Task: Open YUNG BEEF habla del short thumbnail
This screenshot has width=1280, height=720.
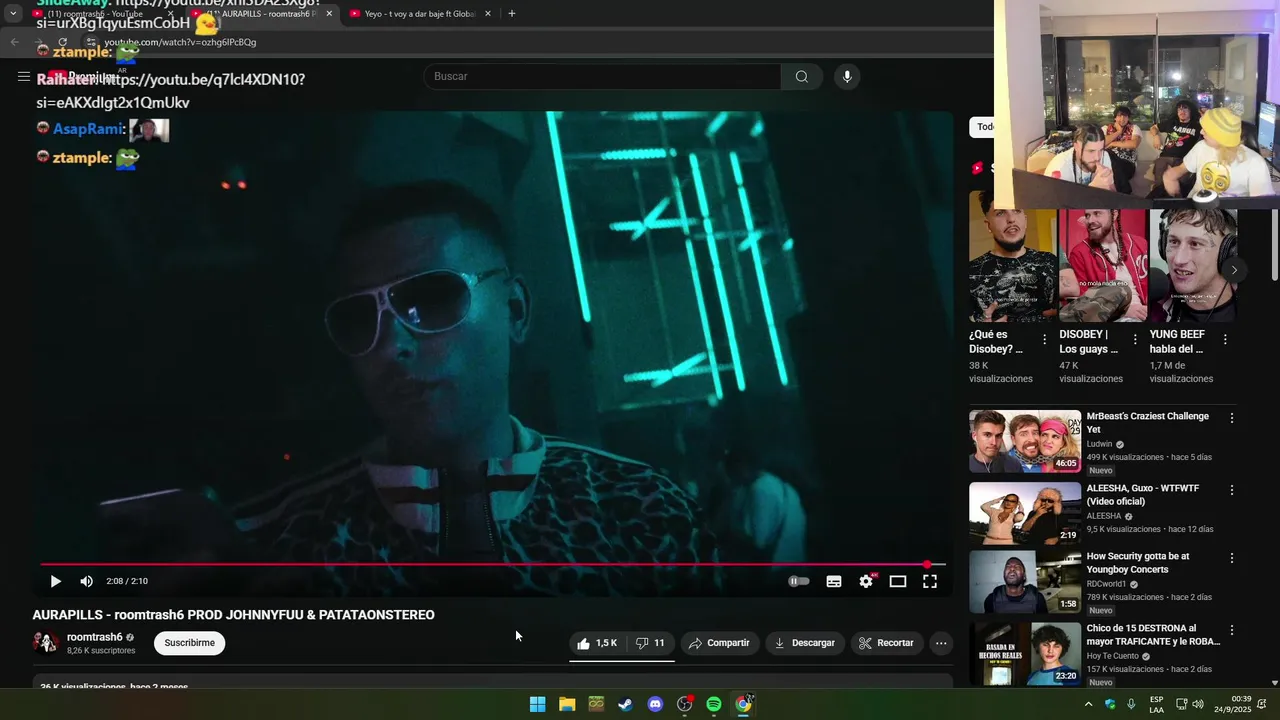Action: [1193, 265]
